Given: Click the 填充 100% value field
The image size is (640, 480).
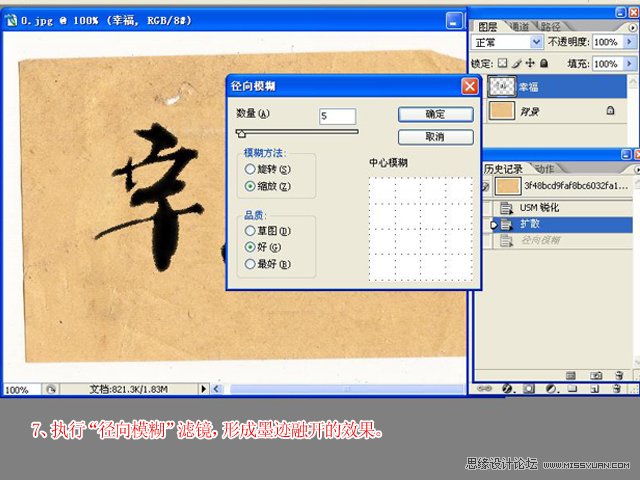Looking at the screenshot, I should tap(607, 64).
